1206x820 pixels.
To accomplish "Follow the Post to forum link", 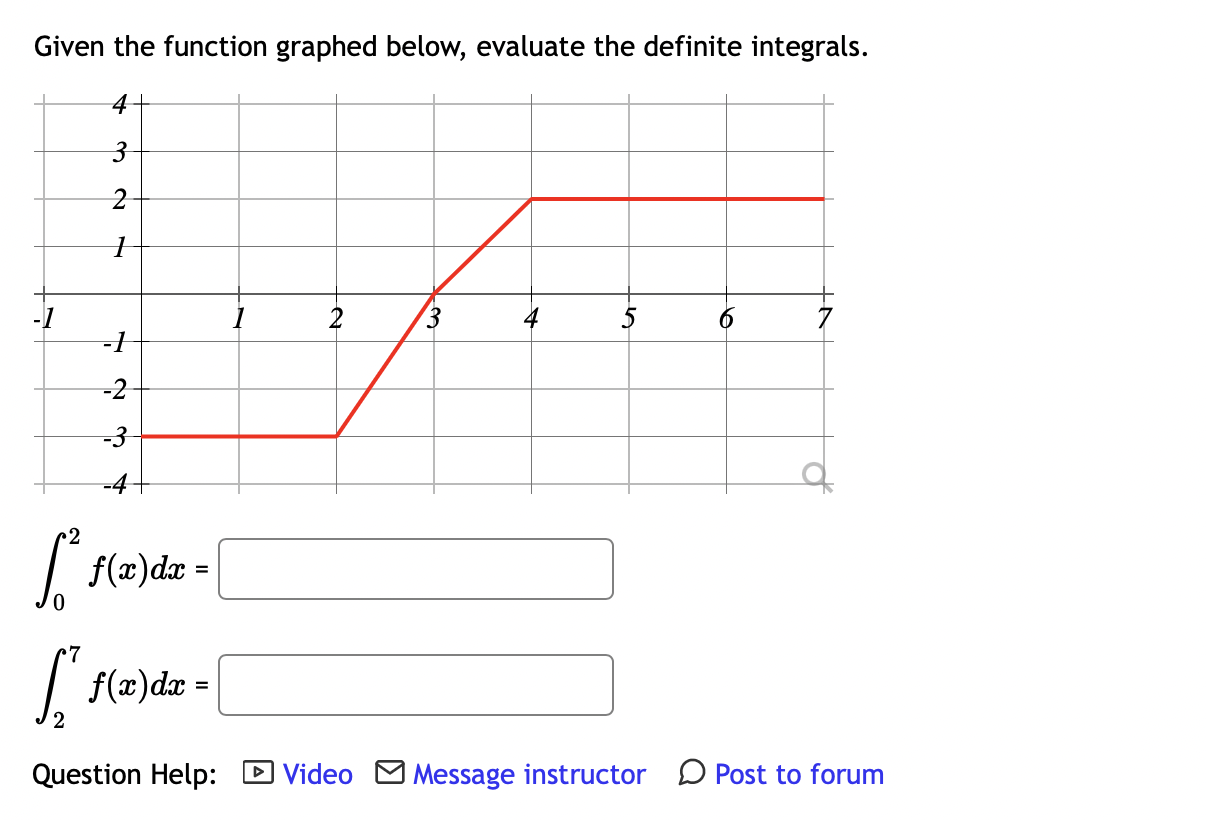I will (x=797, y=774).
